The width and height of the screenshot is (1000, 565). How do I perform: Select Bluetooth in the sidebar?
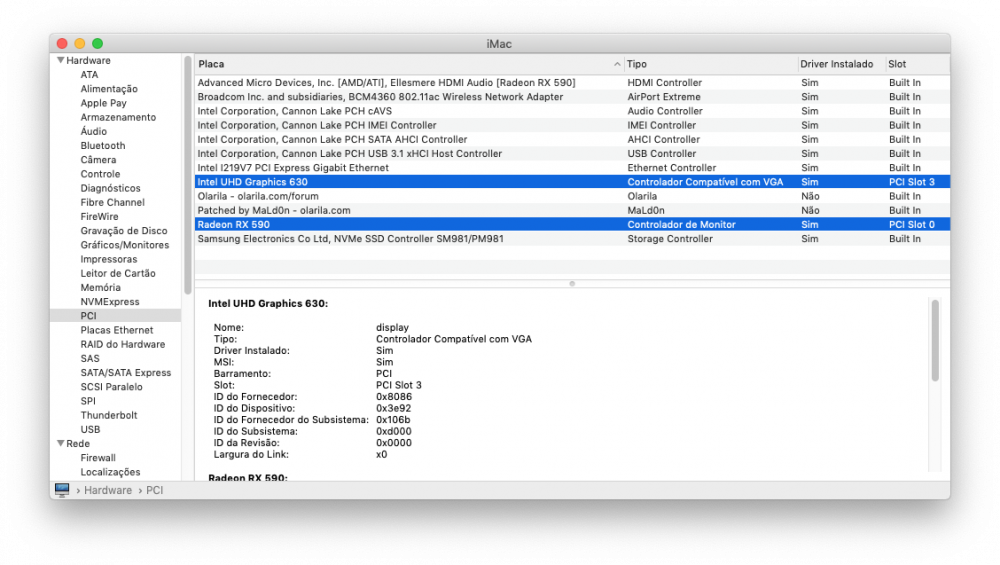point(103,145)
